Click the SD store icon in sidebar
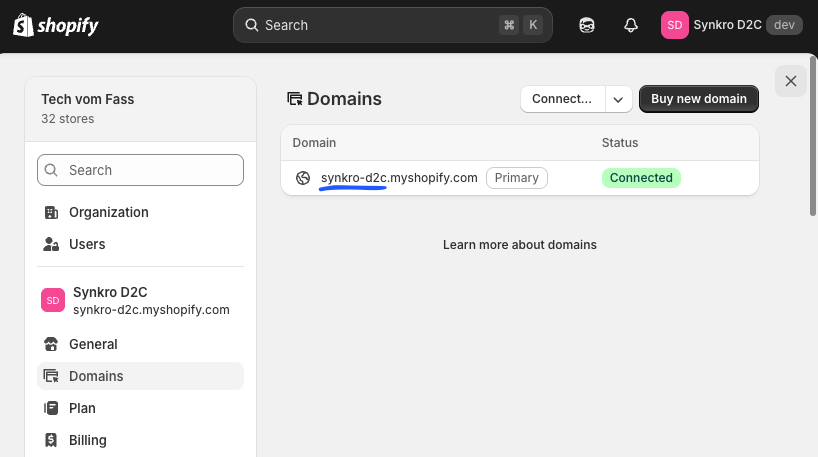 [x=53, y=300]
